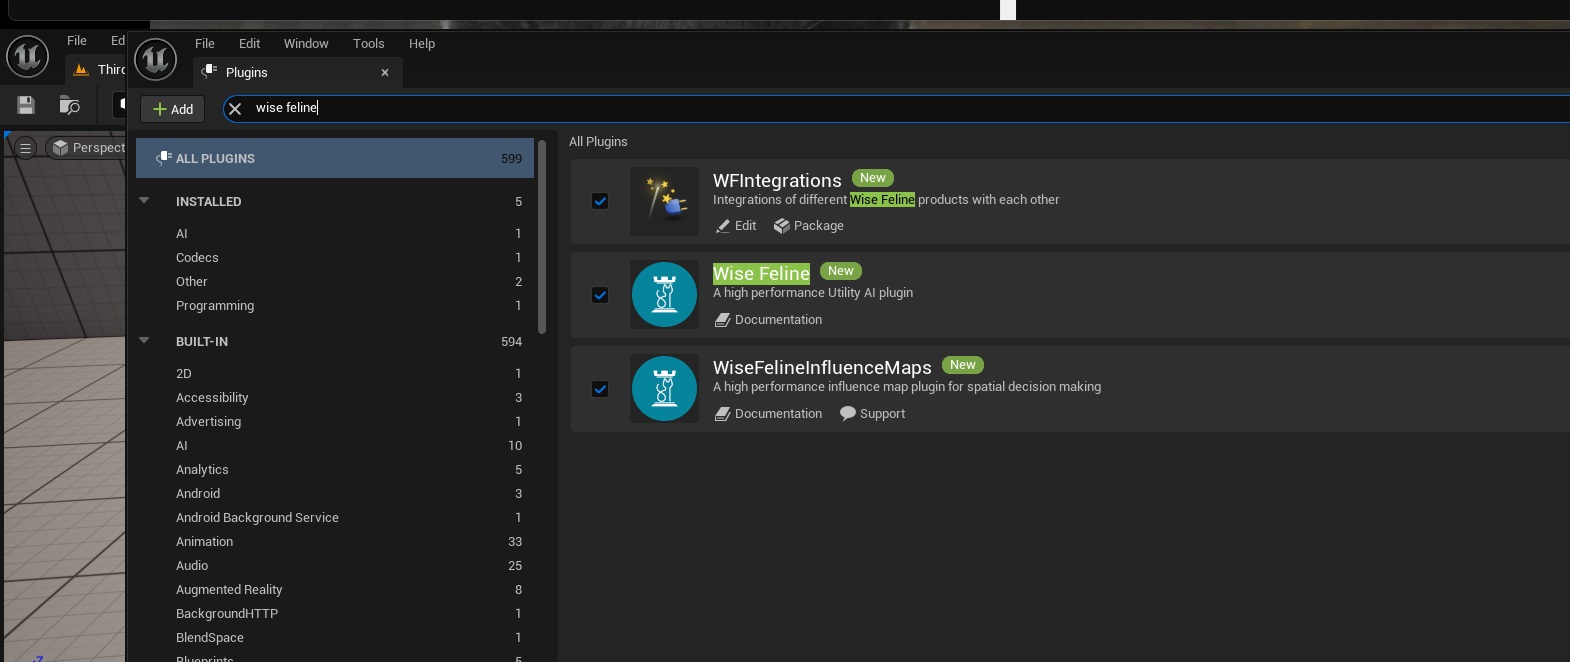Click the WiseFelineInfluenceMaps plugin icon
The height and width of the screenshot is (662, 1570).
(664, 389)
